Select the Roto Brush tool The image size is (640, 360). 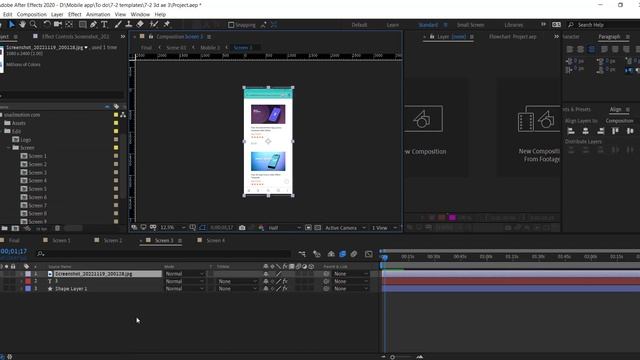click(x=154, y=24)
